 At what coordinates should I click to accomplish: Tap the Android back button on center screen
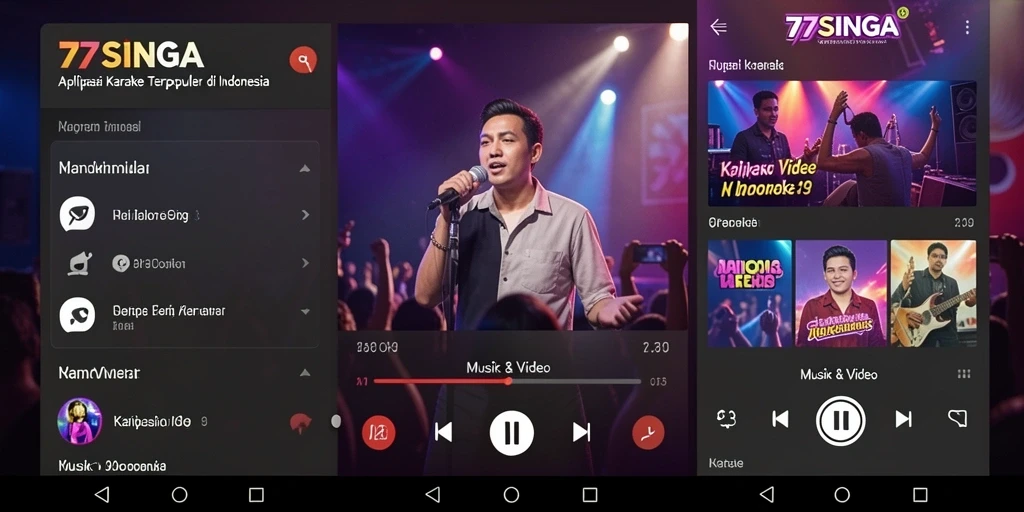[x=432, y=494]
